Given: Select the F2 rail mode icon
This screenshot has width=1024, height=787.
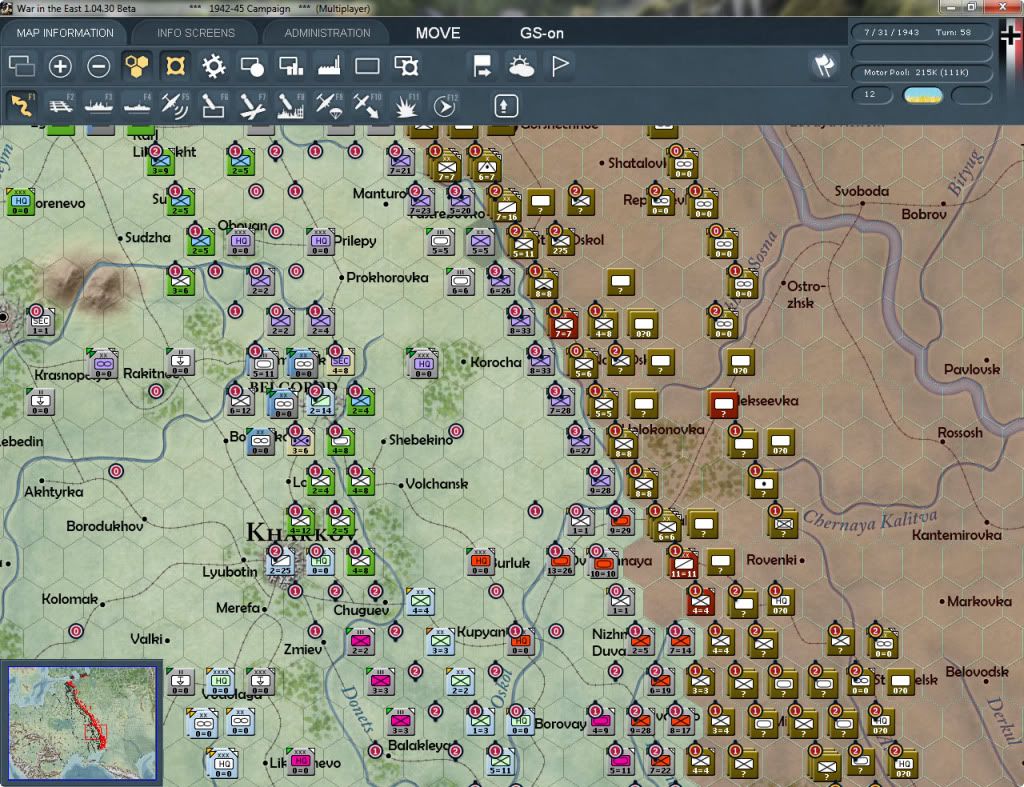Looking at the screenshot, I should [61, 106].
